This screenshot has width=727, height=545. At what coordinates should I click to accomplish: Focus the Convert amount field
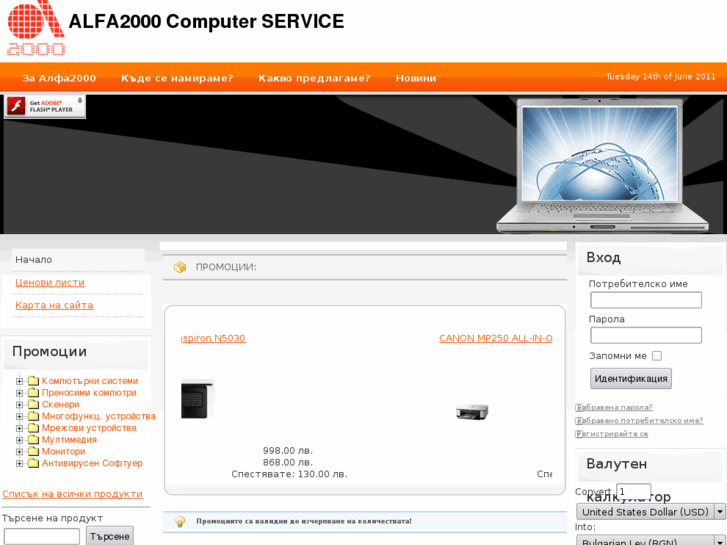click(633, 491)
